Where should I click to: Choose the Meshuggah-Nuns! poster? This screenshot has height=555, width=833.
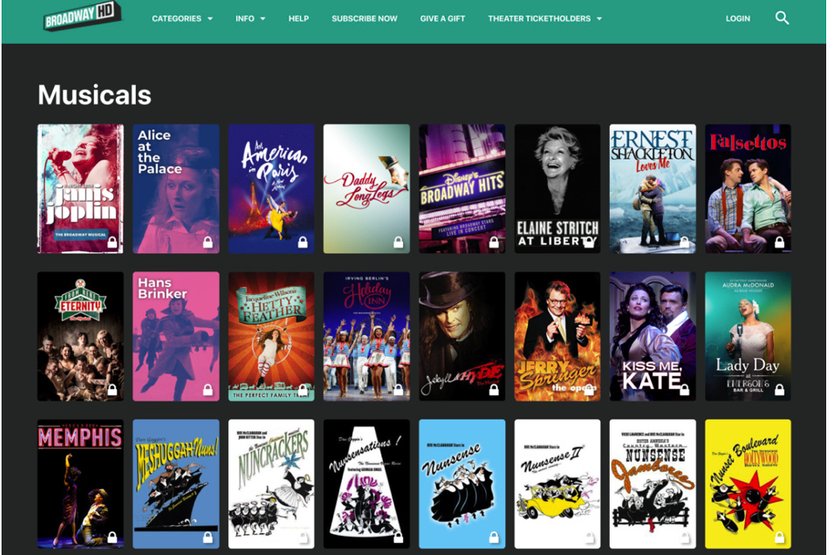176,484
